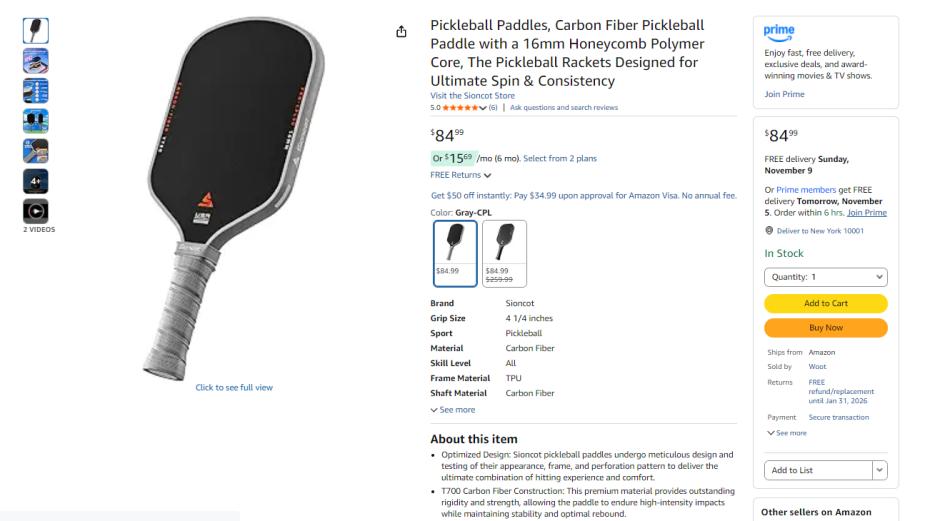Open Select from 2 plans link
The width and height of the screenshot is (950, 521).
coord(560,158)
